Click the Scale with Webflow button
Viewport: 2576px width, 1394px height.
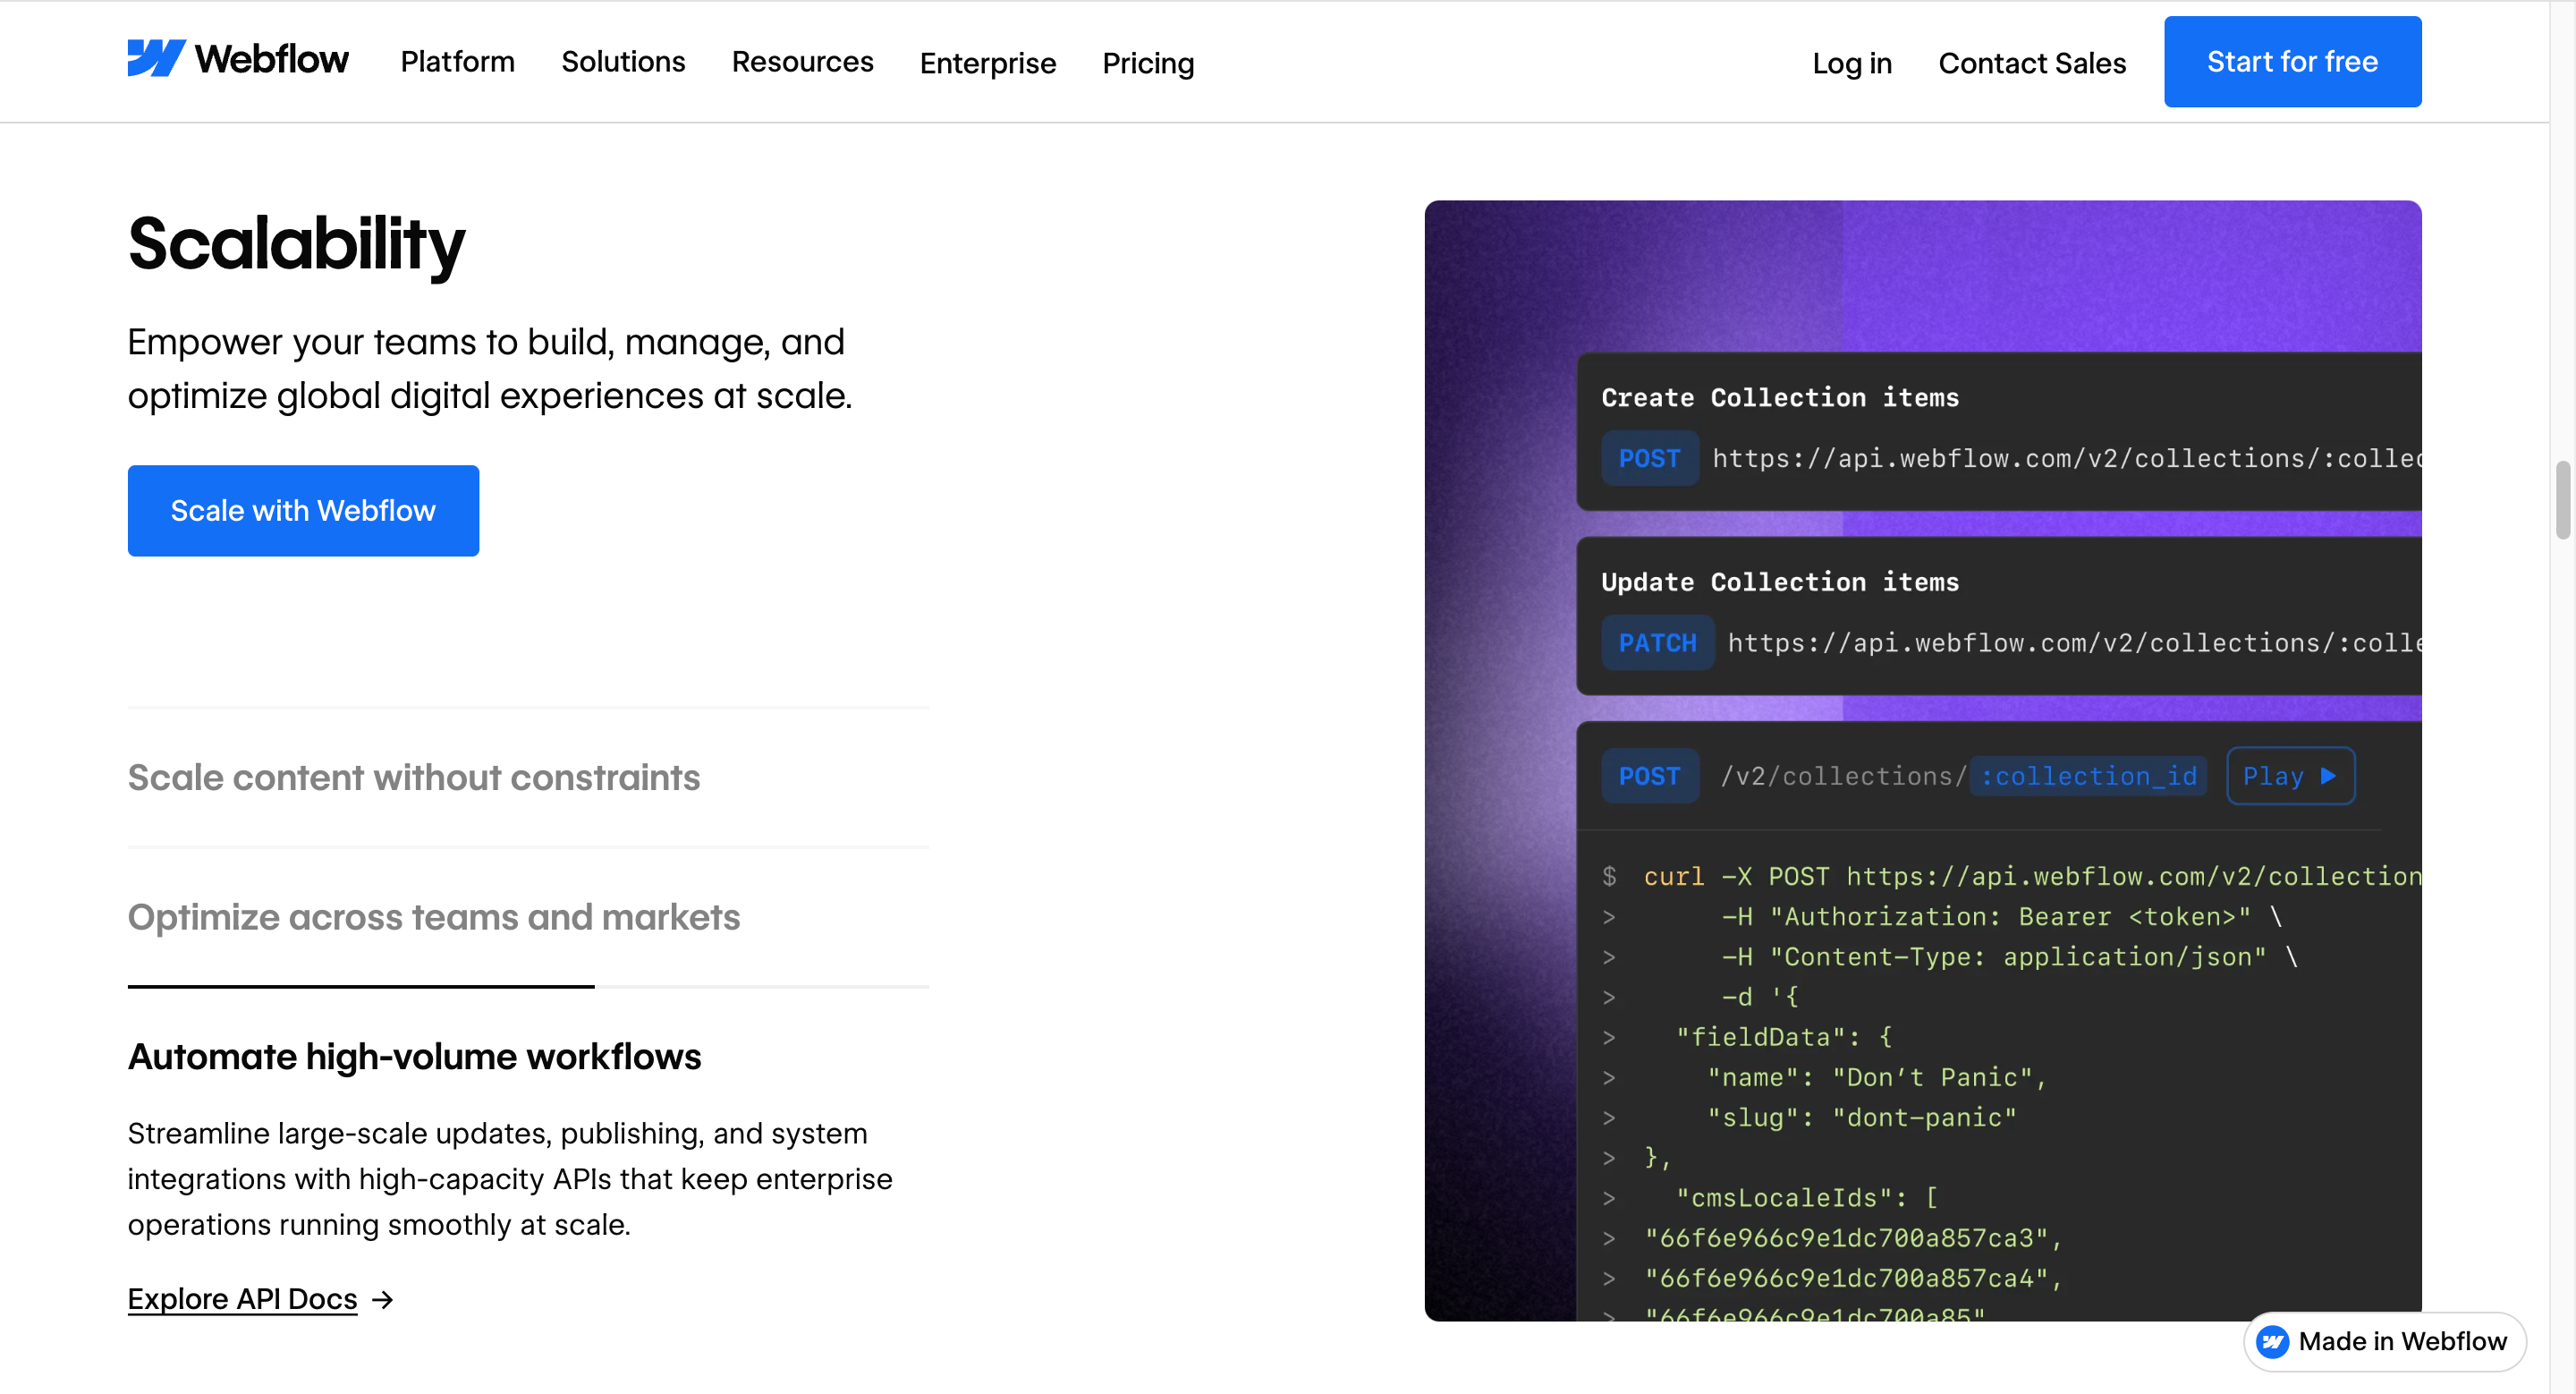pyautogui.click(x=303, y=510)
